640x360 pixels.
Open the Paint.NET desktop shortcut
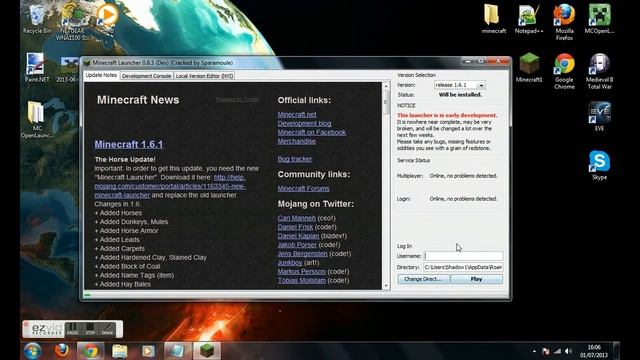(37, 67)
